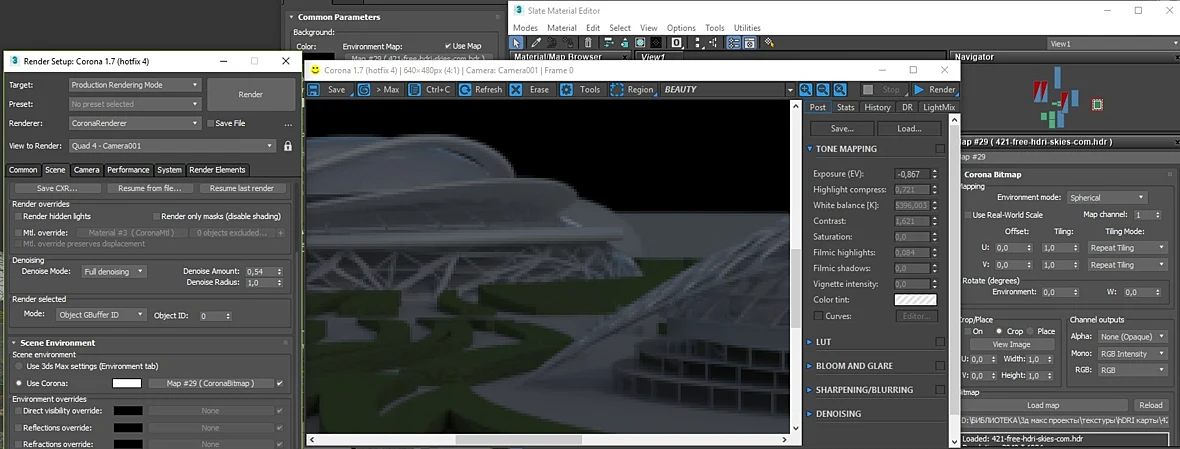Click the Load... button in the Post tab
The height and width of the screenshot is (449, 1180).
point(909,129)
